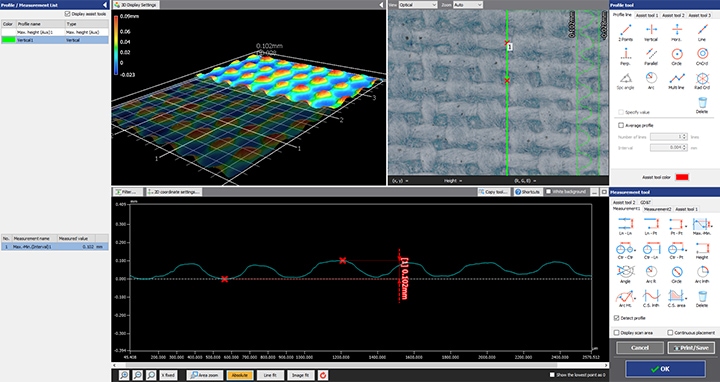Click the zoom out magnifier below graph
The image size is (720, 382).
coord(137,375)
